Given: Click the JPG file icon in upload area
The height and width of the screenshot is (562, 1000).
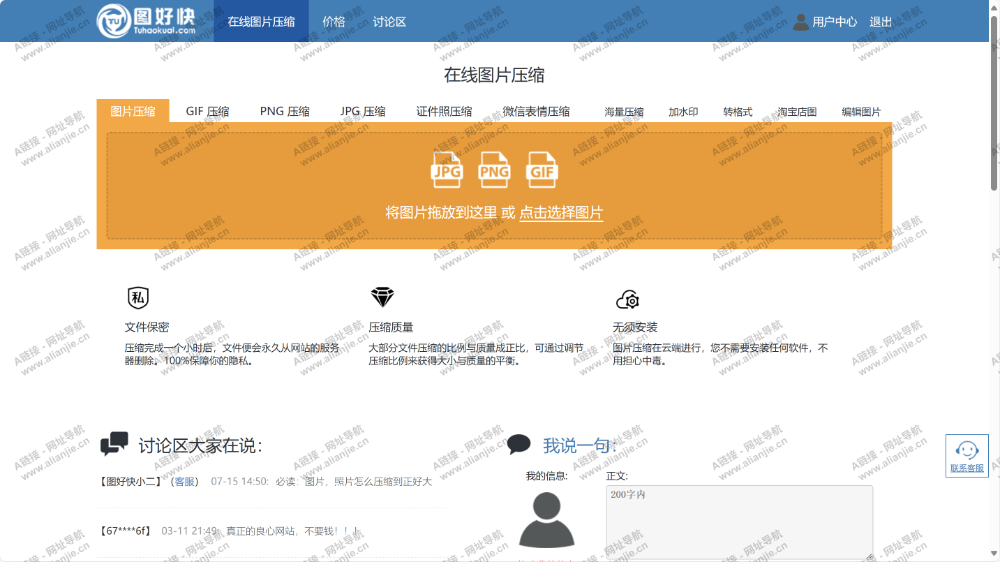Looking at the screenshot, I should (447, 170).
